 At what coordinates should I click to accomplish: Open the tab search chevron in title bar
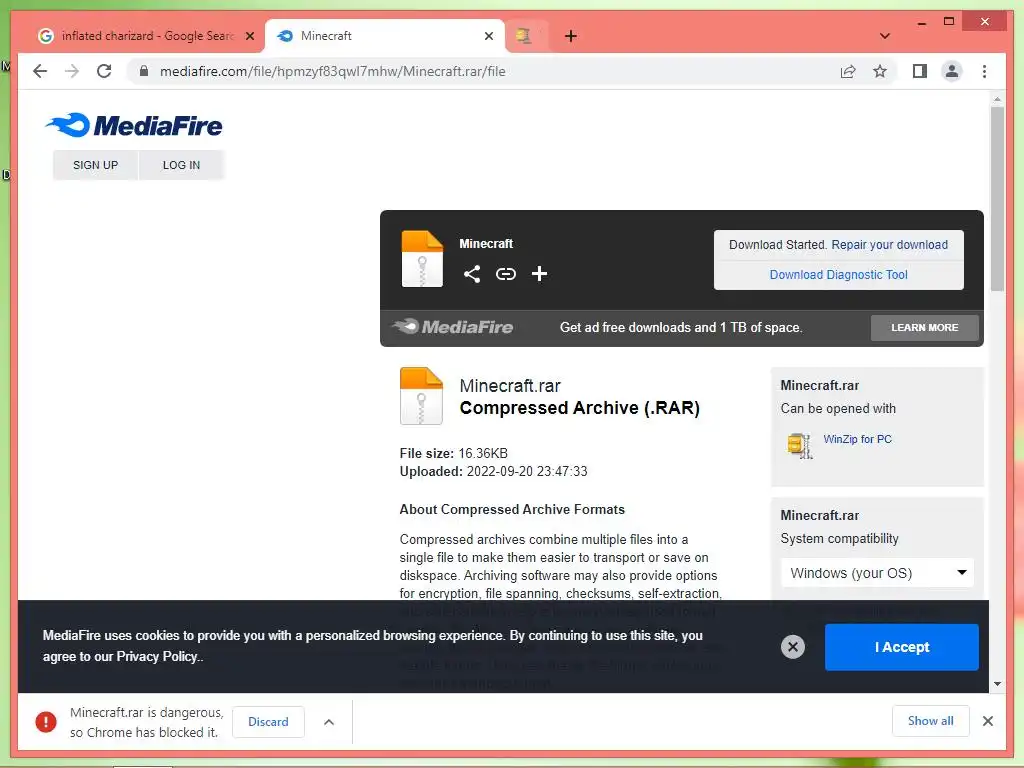[x=885, y=36]
